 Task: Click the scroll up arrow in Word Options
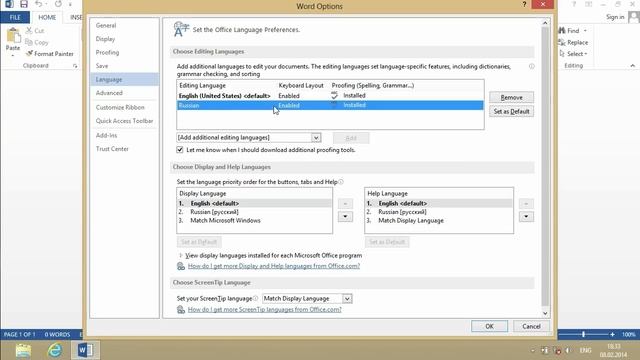click(x=545, y=23)
